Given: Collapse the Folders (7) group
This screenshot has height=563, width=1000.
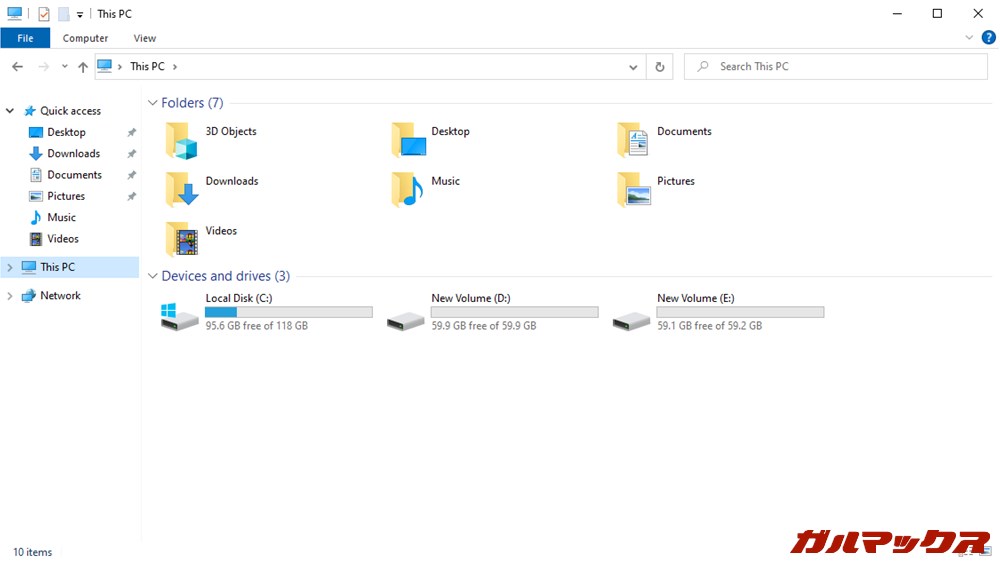Looking at the screenshot, I should tap(153, 103).
